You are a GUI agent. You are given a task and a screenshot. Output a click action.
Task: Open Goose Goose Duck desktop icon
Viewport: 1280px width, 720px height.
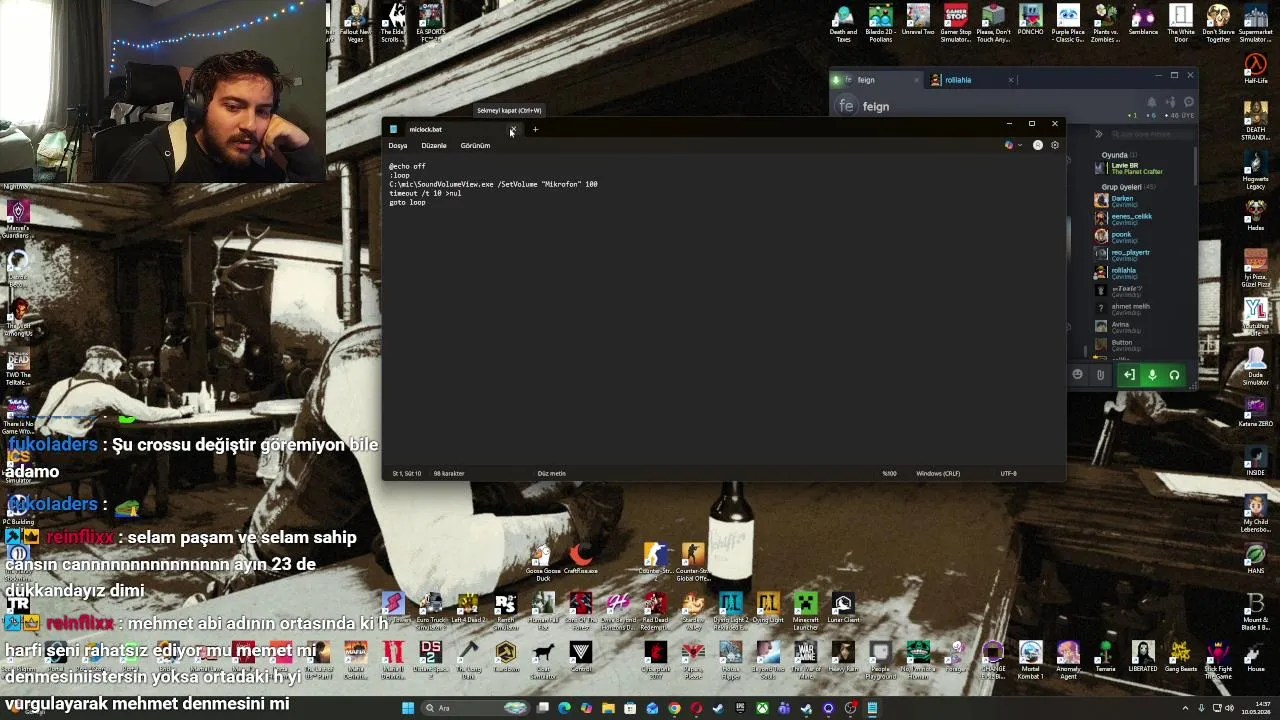543,563
